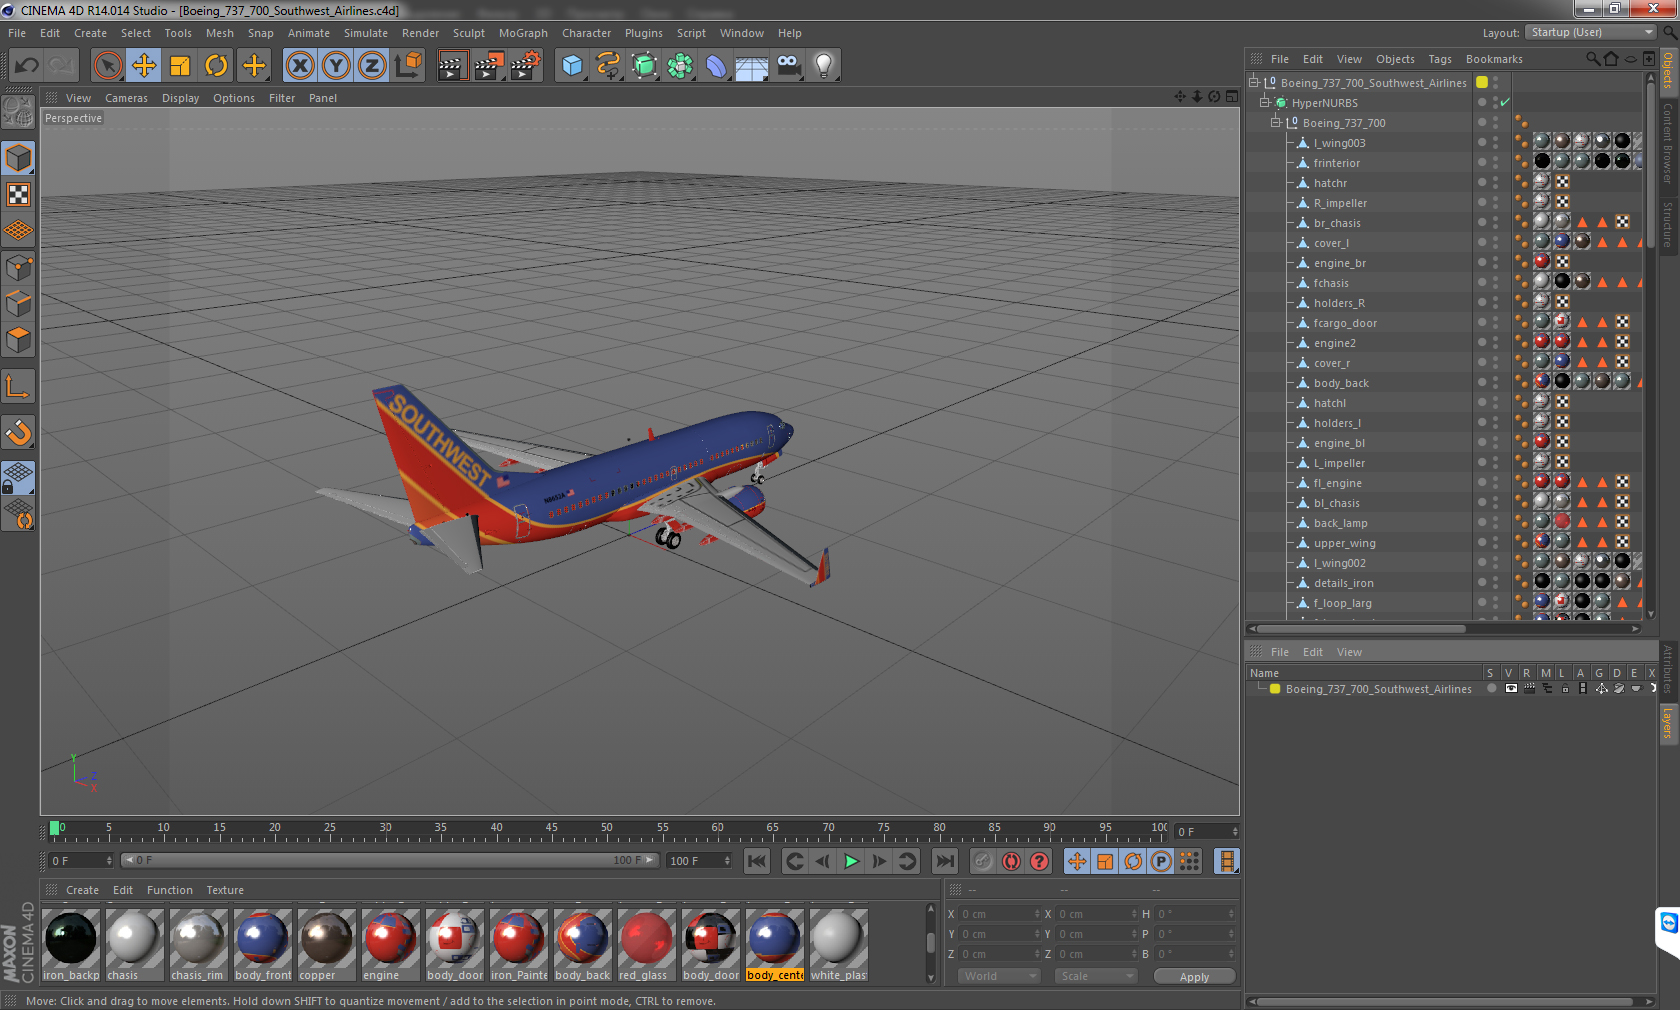Switch to Texture mode checkerboard icon
Screen dimensions: 1680x1010
coord(19,194)
